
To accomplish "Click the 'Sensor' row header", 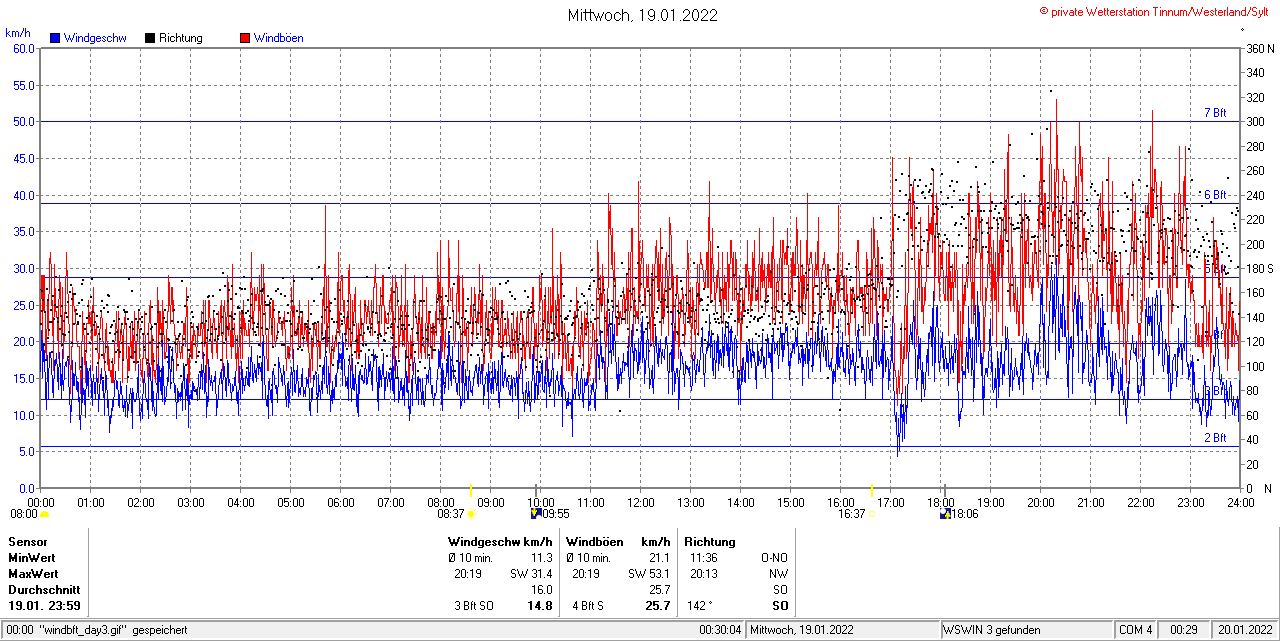I will coord(27,542).
